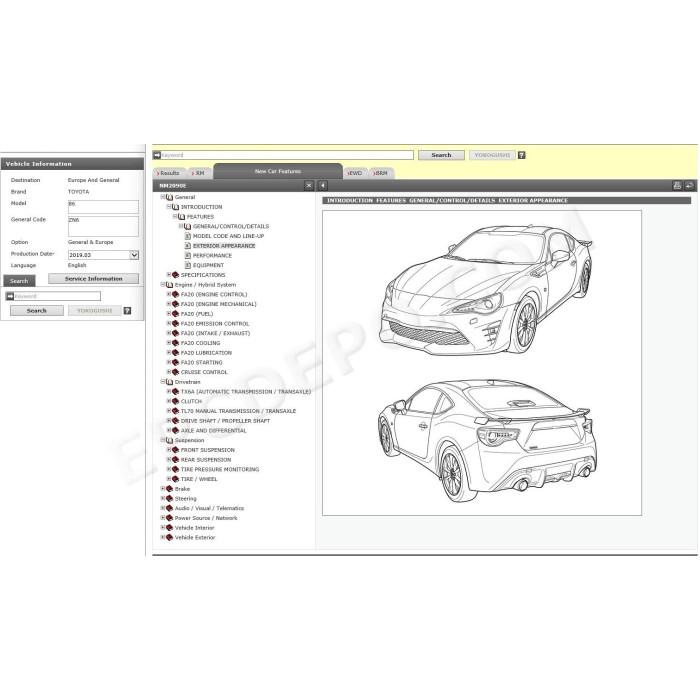This screenshot has height=700, width=700.
Task: Open AXLE AND DIFFERENTIAL section
Action: coord(213,430)
